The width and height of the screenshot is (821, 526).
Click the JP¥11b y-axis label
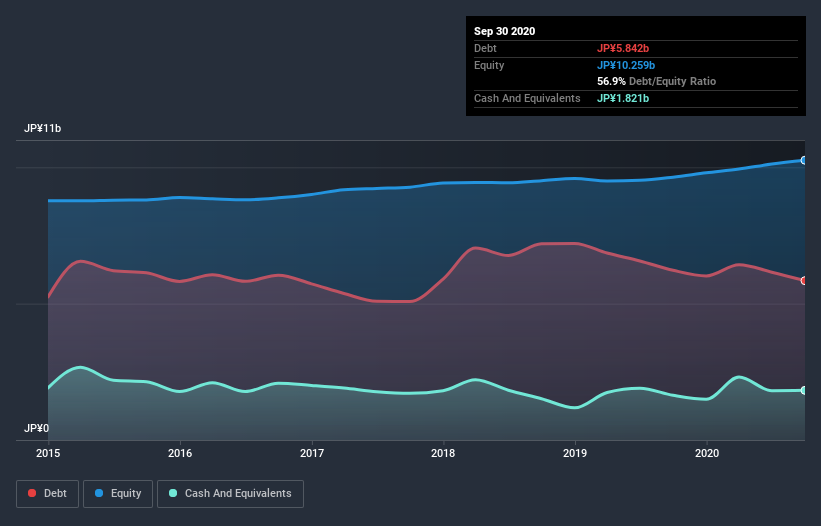pyautogui.click(x=42, y=128)
